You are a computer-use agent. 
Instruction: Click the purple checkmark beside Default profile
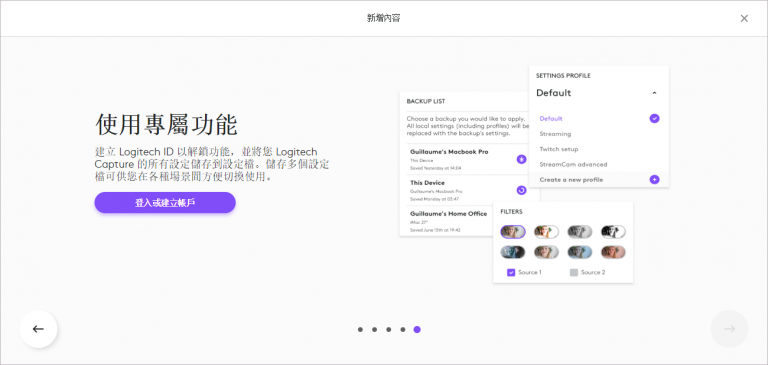(x=654, y=119)
